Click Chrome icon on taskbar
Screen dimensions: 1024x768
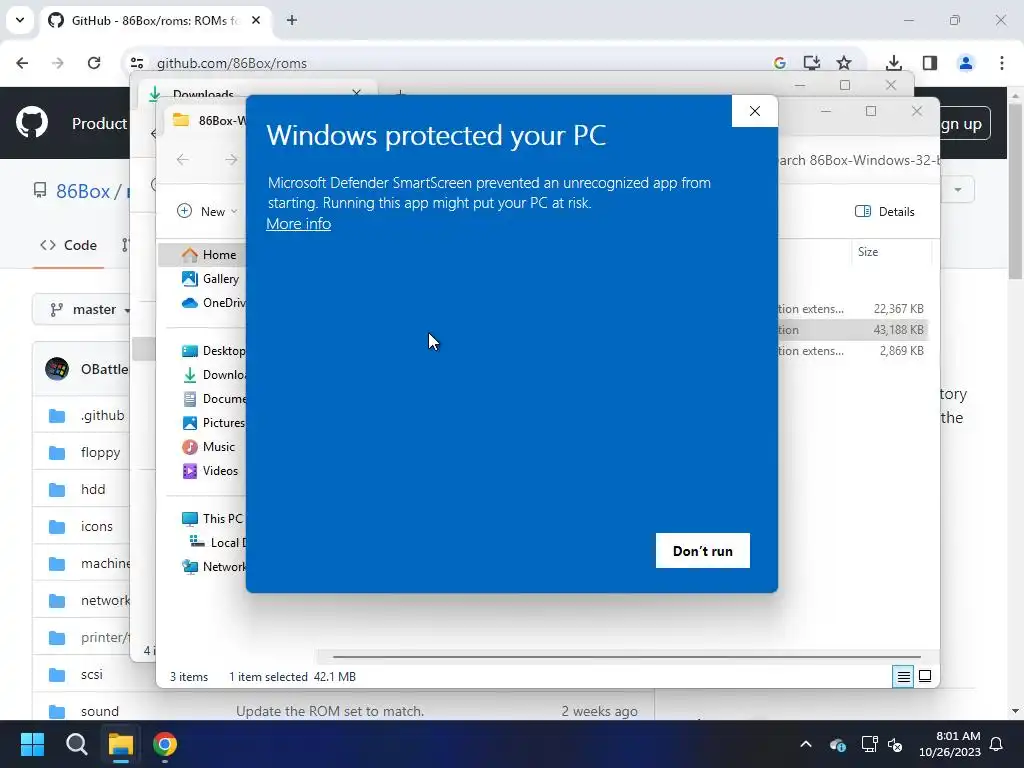click(x=165, y=744)
